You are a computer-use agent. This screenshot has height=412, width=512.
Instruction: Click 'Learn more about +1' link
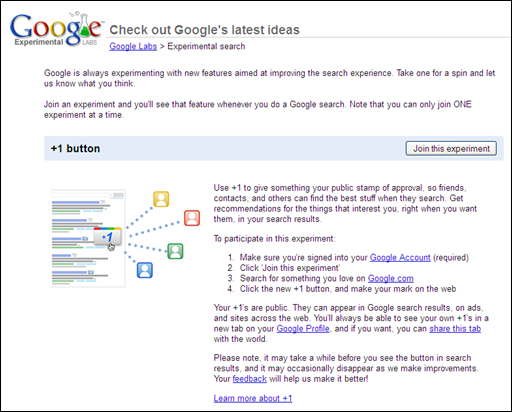coord(253,398)
